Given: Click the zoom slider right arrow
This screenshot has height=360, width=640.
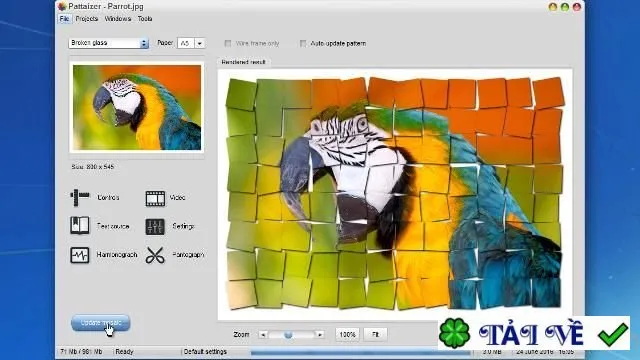Looking at the screenshot, I should pos(320,335).
